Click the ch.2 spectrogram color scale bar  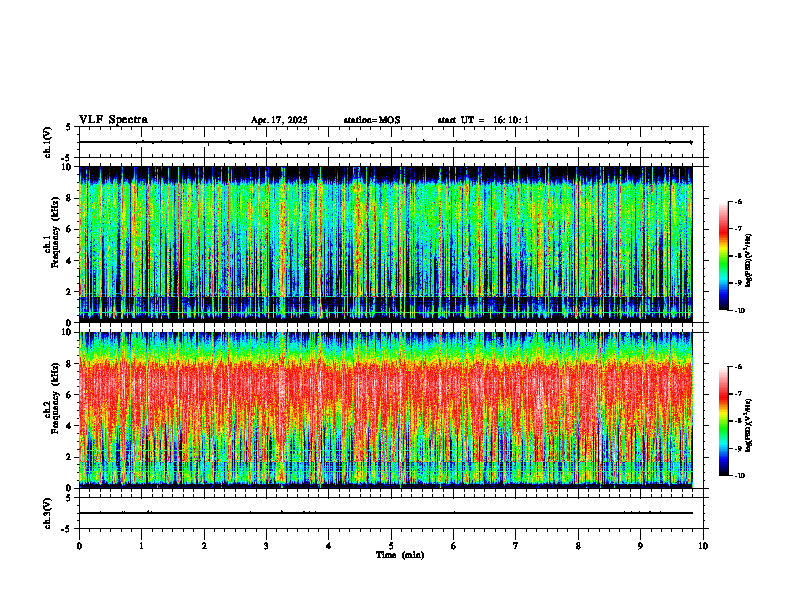pos(723,421)
